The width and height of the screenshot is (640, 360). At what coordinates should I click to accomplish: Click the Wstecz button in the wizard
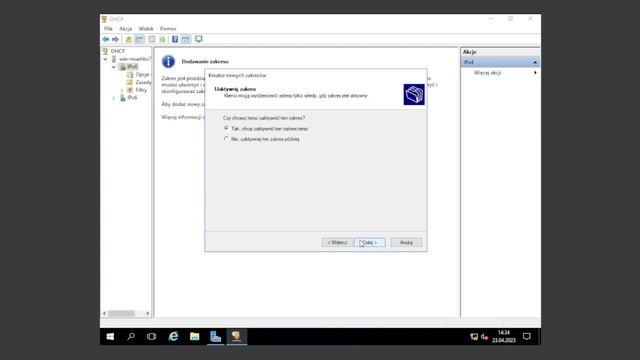point(338,242)
